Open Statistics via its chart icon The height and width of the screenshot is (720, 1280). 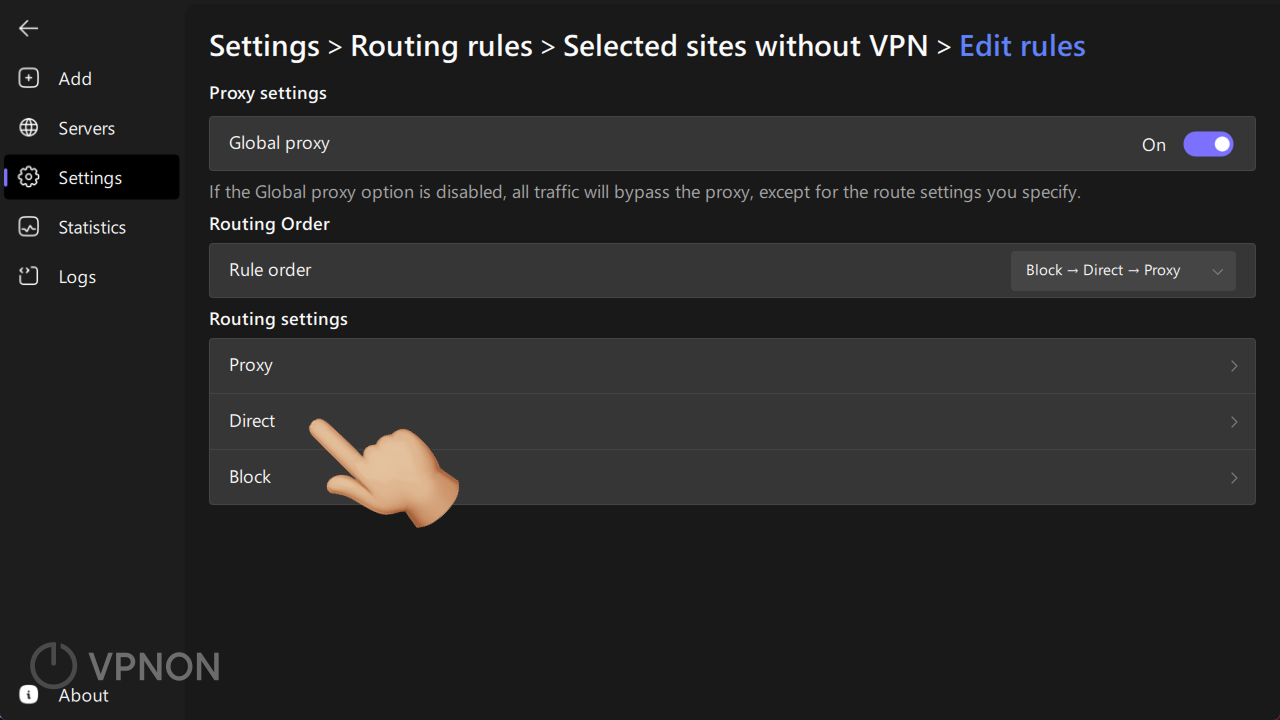click(29, 227)
